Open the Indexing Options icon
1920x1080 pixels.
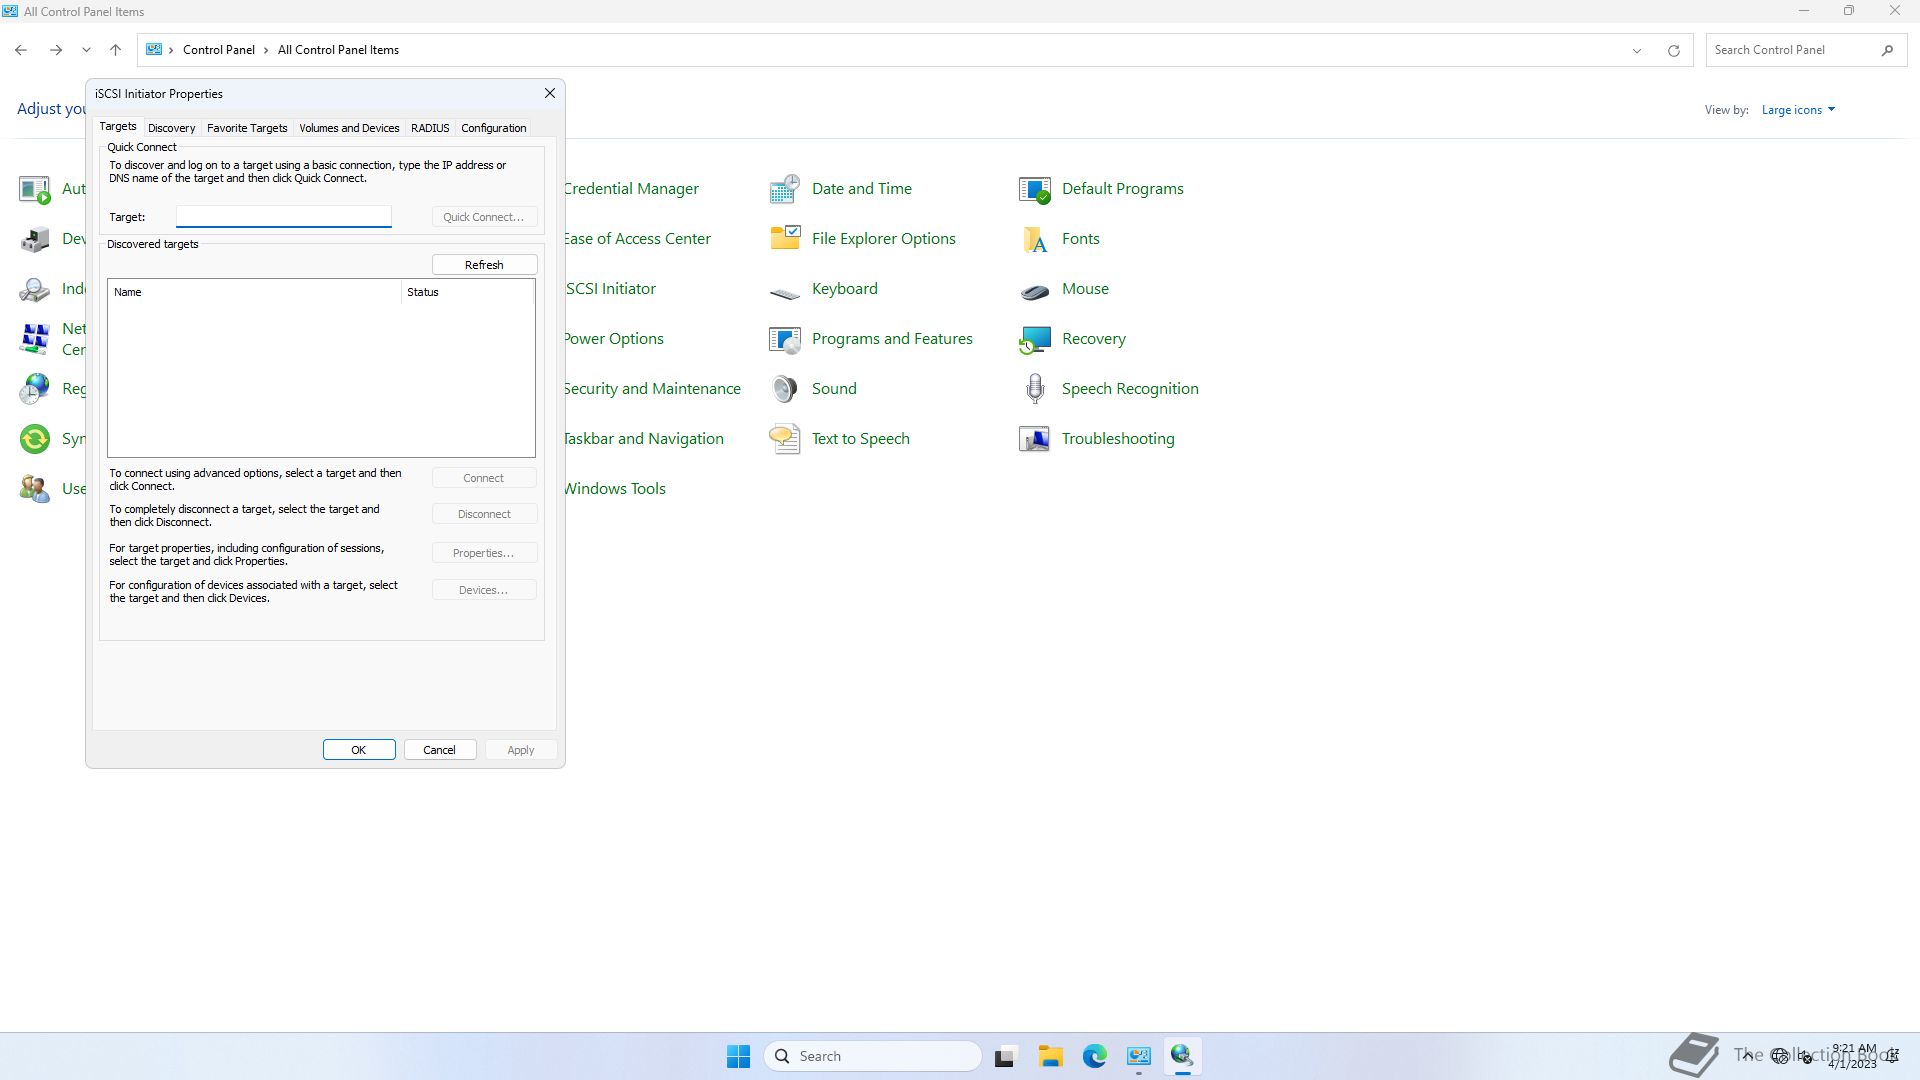[35, 289]
